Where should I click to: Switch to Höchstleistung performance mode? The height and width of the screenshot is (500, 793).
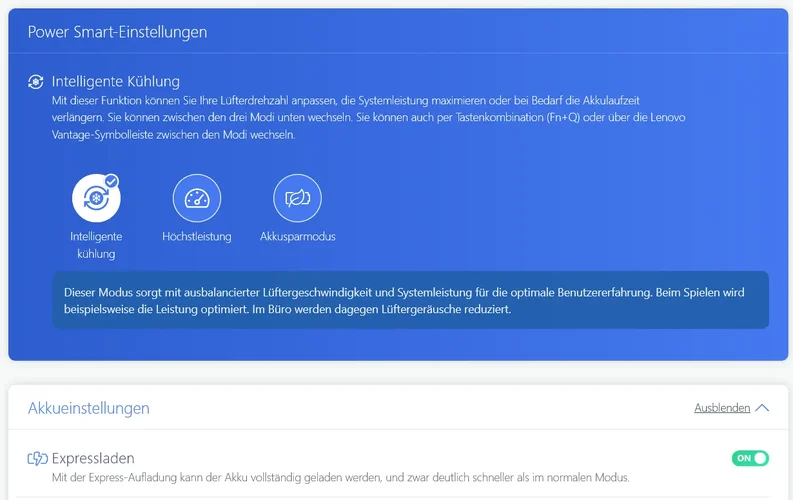[197, 198]
